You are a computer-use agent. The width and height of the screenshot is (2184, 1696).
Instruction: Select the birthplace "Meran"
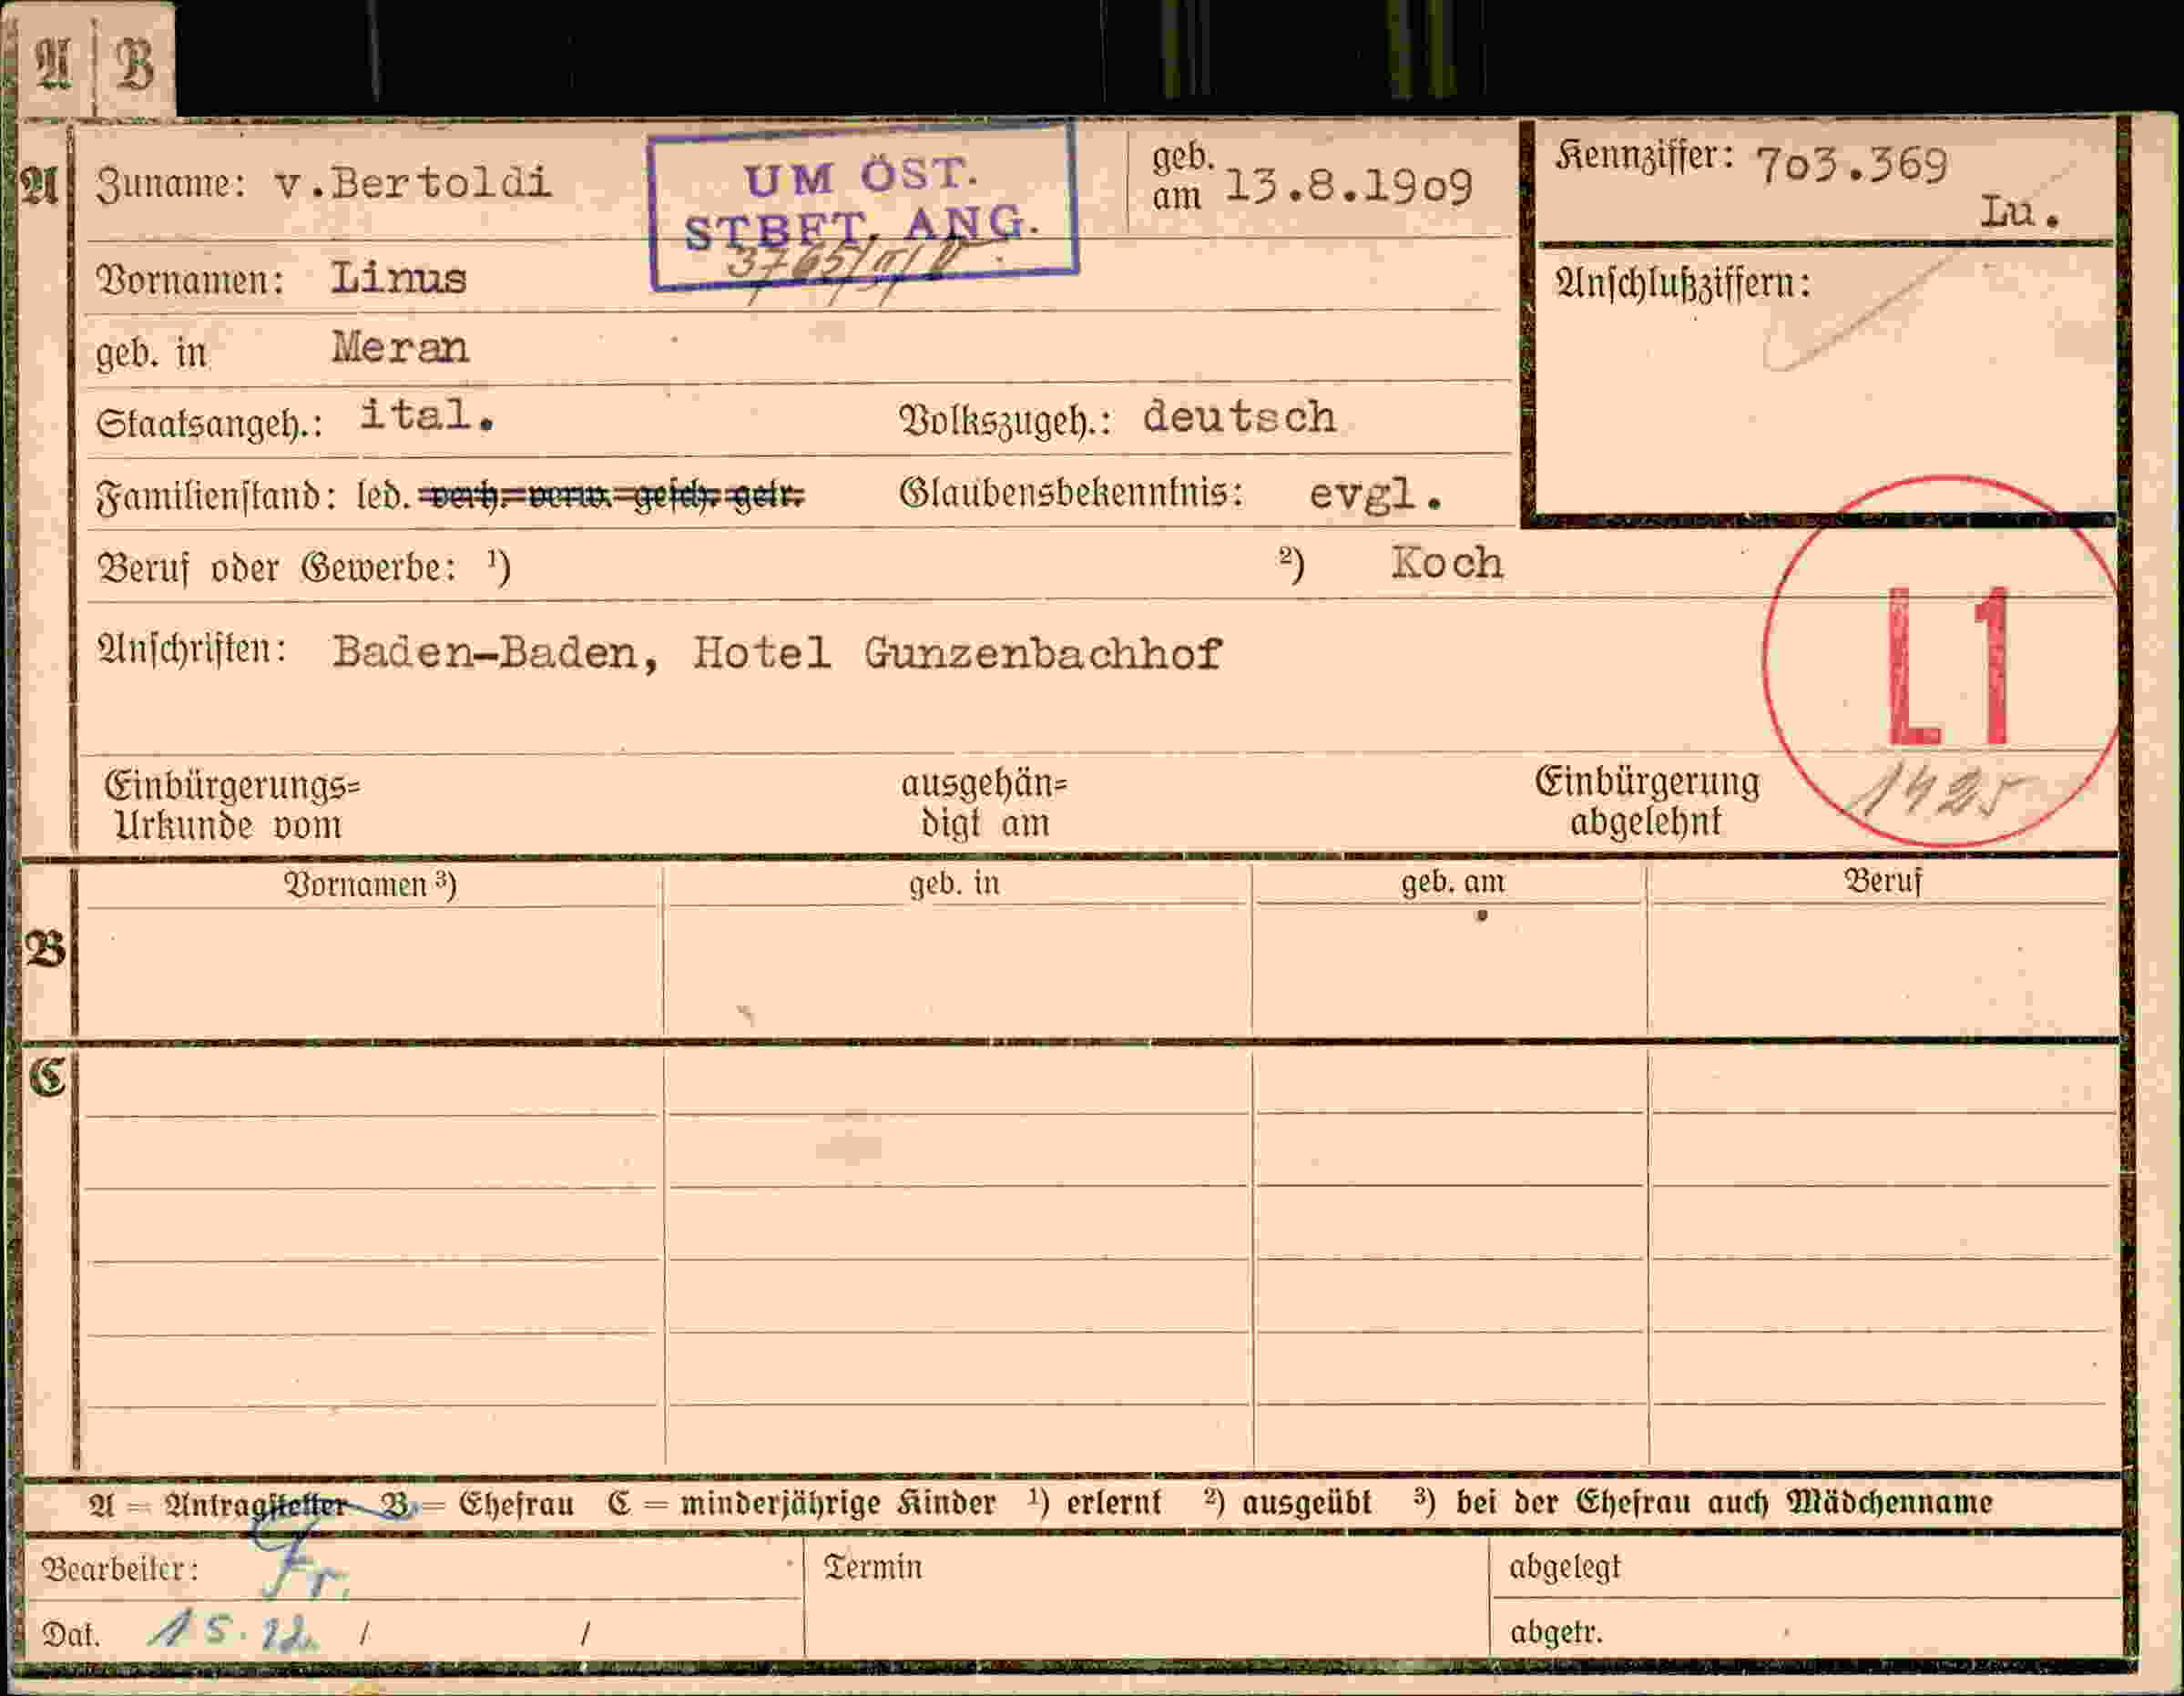coord(400,348)
